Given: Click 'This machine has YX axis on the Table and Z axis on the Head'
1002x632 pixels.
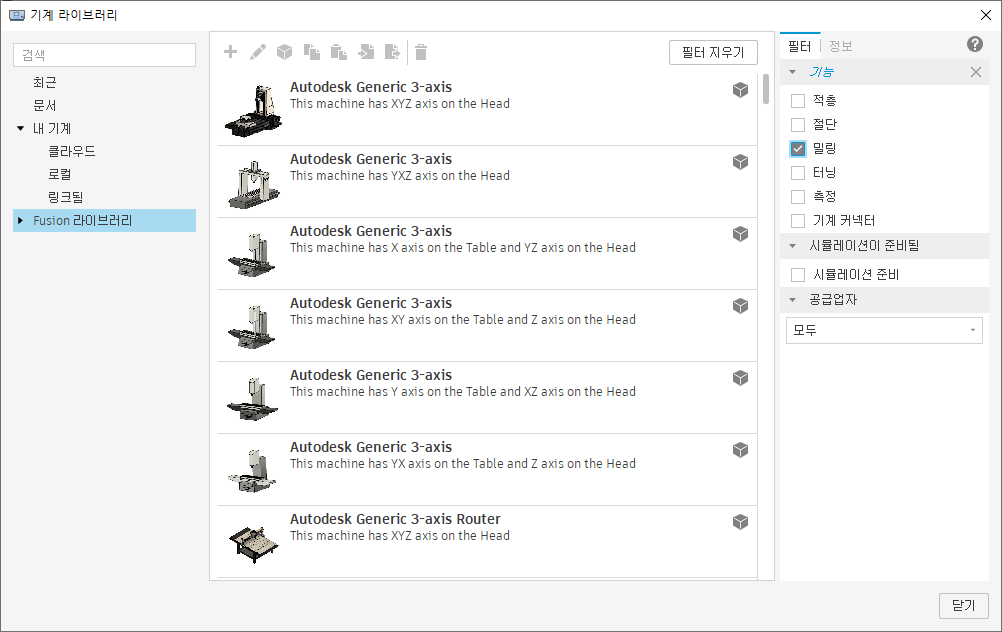Looking at the screenshot, I should (x=463, y=464).
